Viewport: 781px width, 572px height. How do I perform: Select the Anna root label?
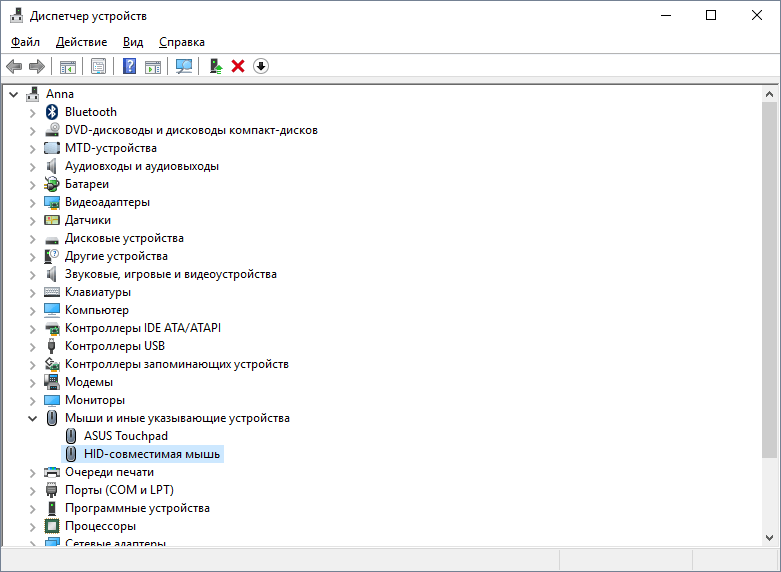click(x=60, y=94)
